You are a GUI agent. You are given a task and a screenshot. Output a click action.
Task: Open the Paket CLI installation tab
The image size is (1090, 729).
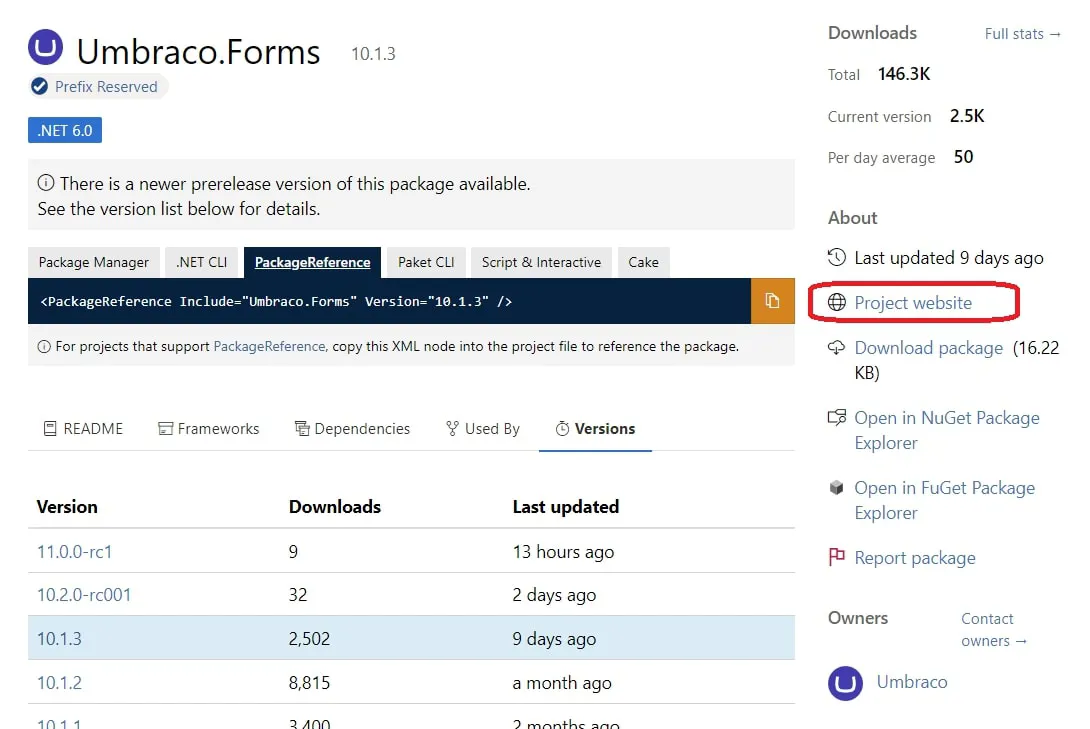click(425, 262)
